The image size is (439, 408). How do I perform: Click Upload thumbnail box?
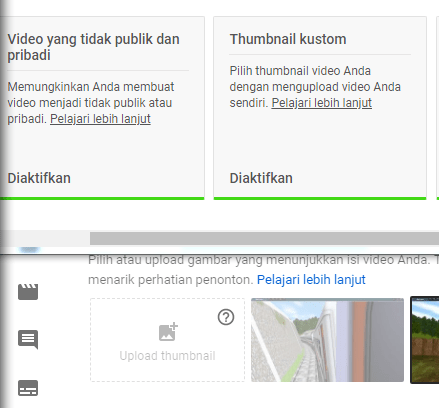[x=167, y=340]
